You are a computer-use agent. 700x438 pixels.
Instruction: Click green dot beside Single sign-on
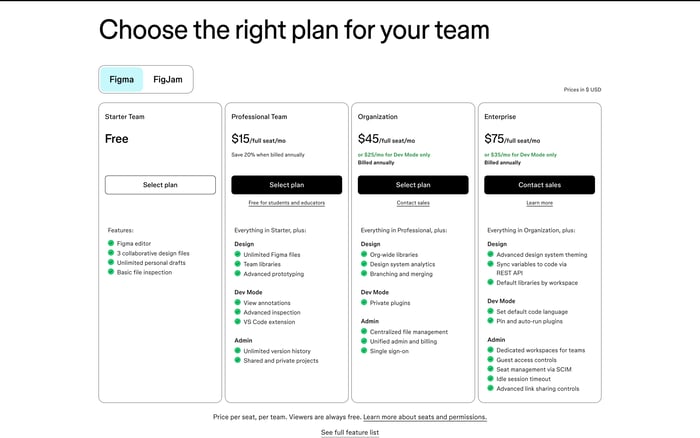(x=364, y=350)
